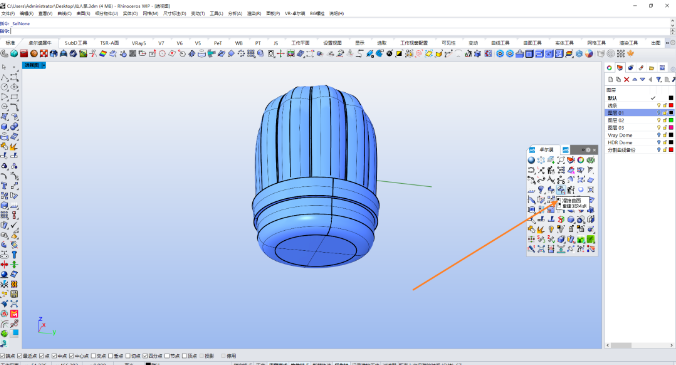The width and height of the screenshot is (676, 365).
Task: Expand the toolbar tabs overflow chevron
Action: (667, 43)
